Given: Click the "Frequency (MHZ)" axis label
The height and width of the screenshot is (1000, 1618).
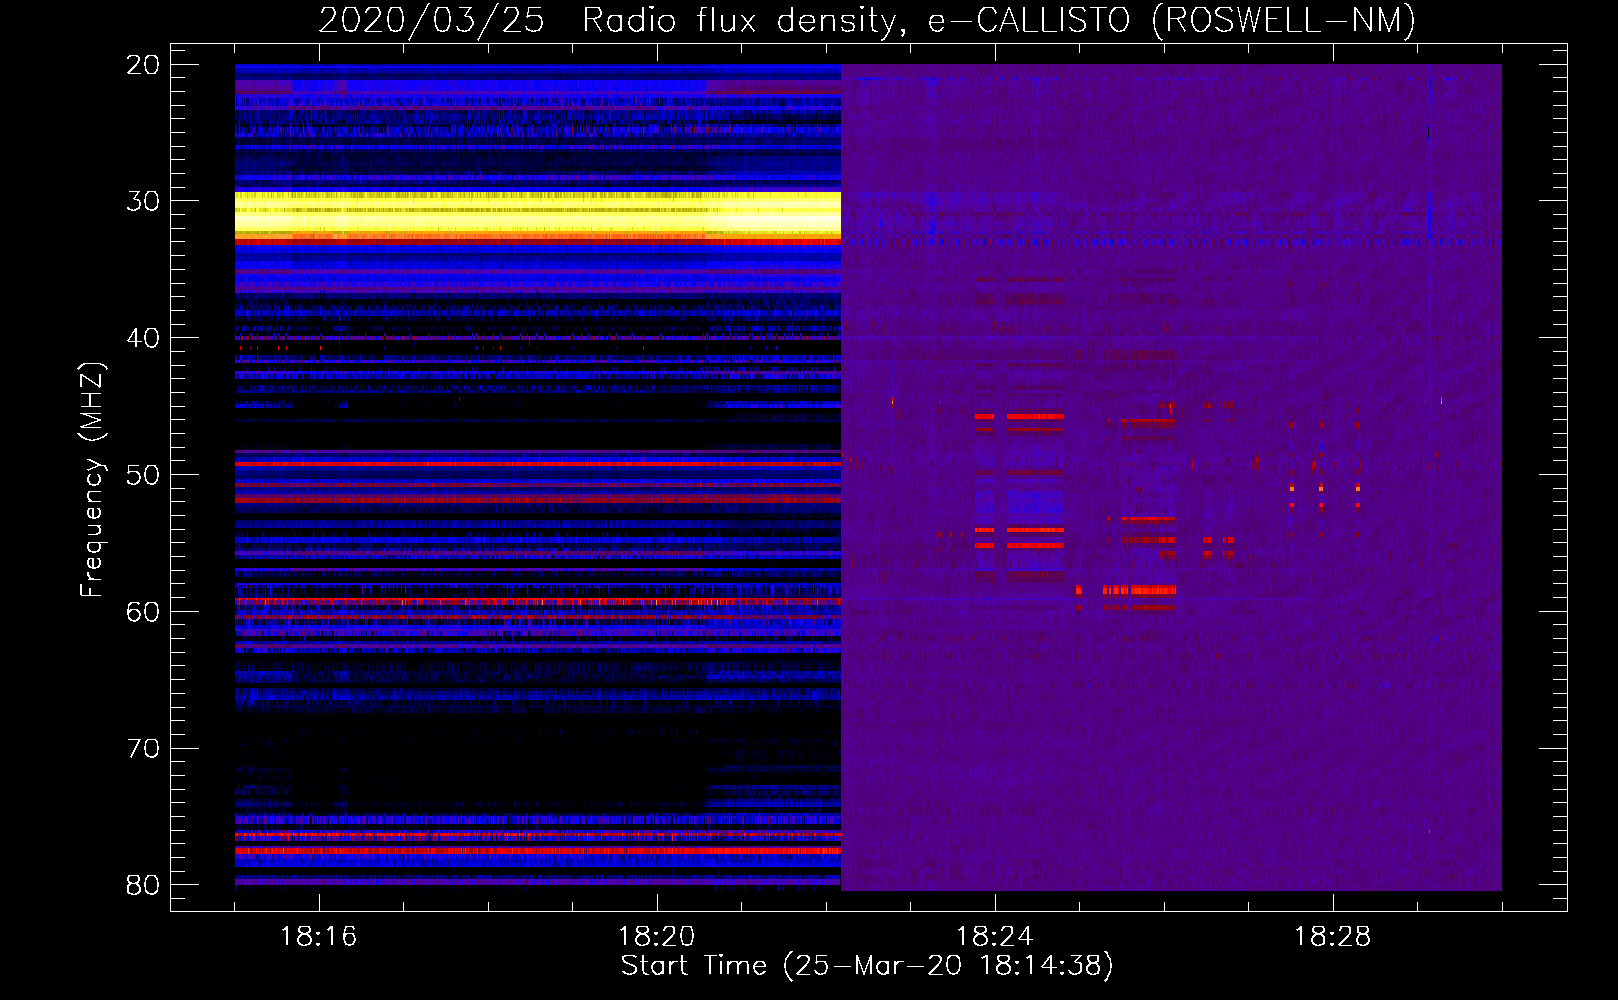Looking at the screenshot, I should coord(92,479).
